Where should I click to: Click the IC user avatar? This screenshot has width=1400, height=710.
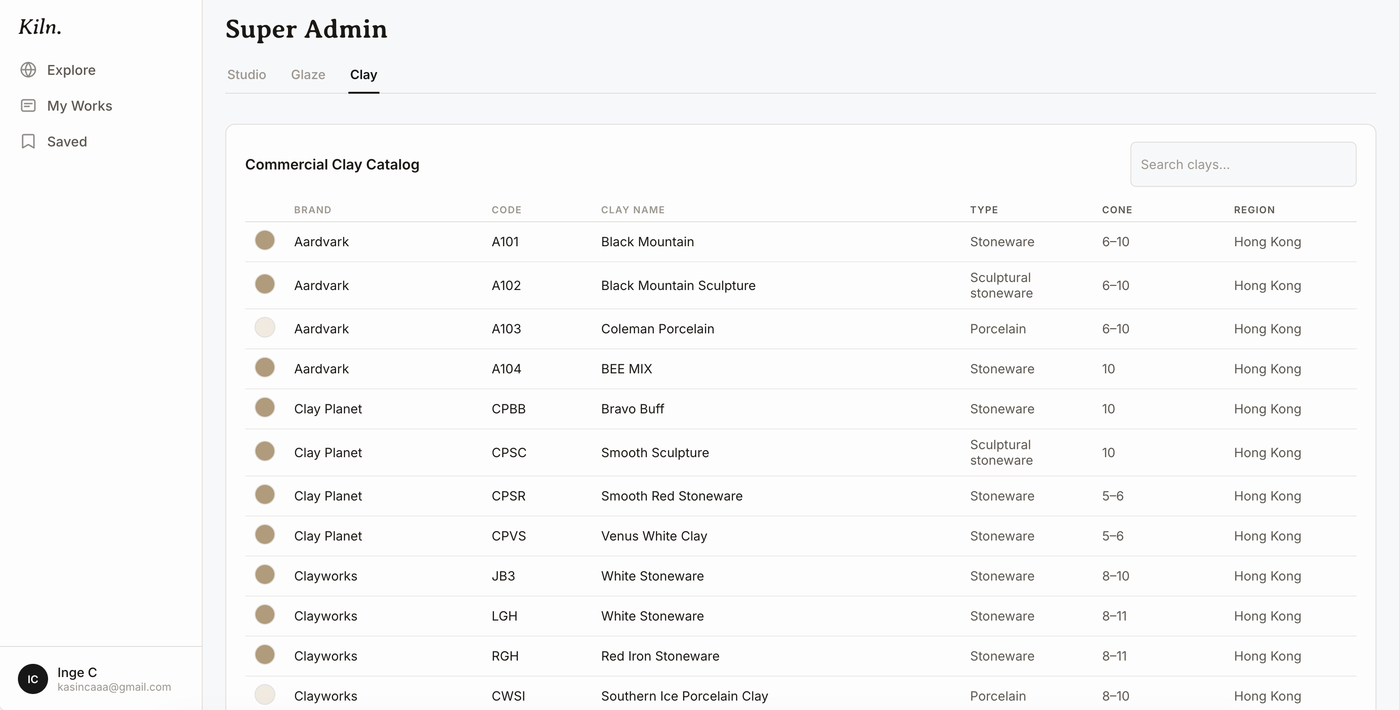point(33,679)
